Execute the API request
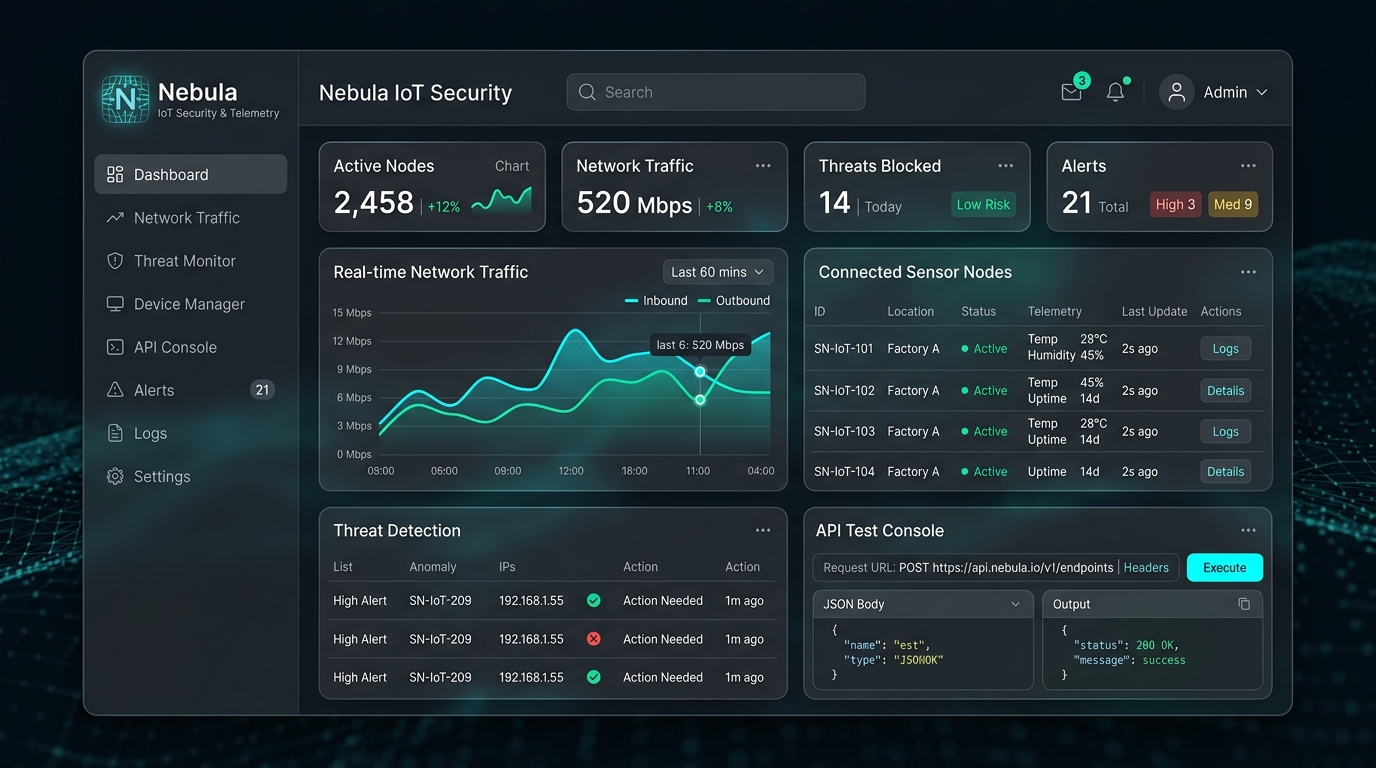 click(1225, 568)
